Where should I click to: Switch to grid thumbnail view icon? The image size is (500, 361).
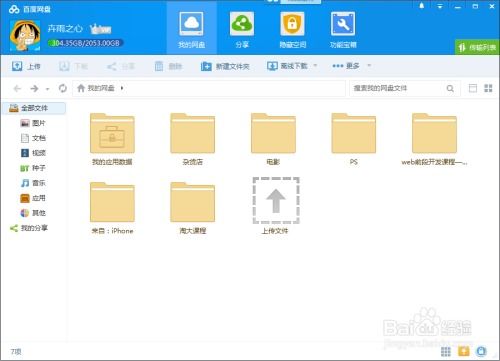pos(488,88)
